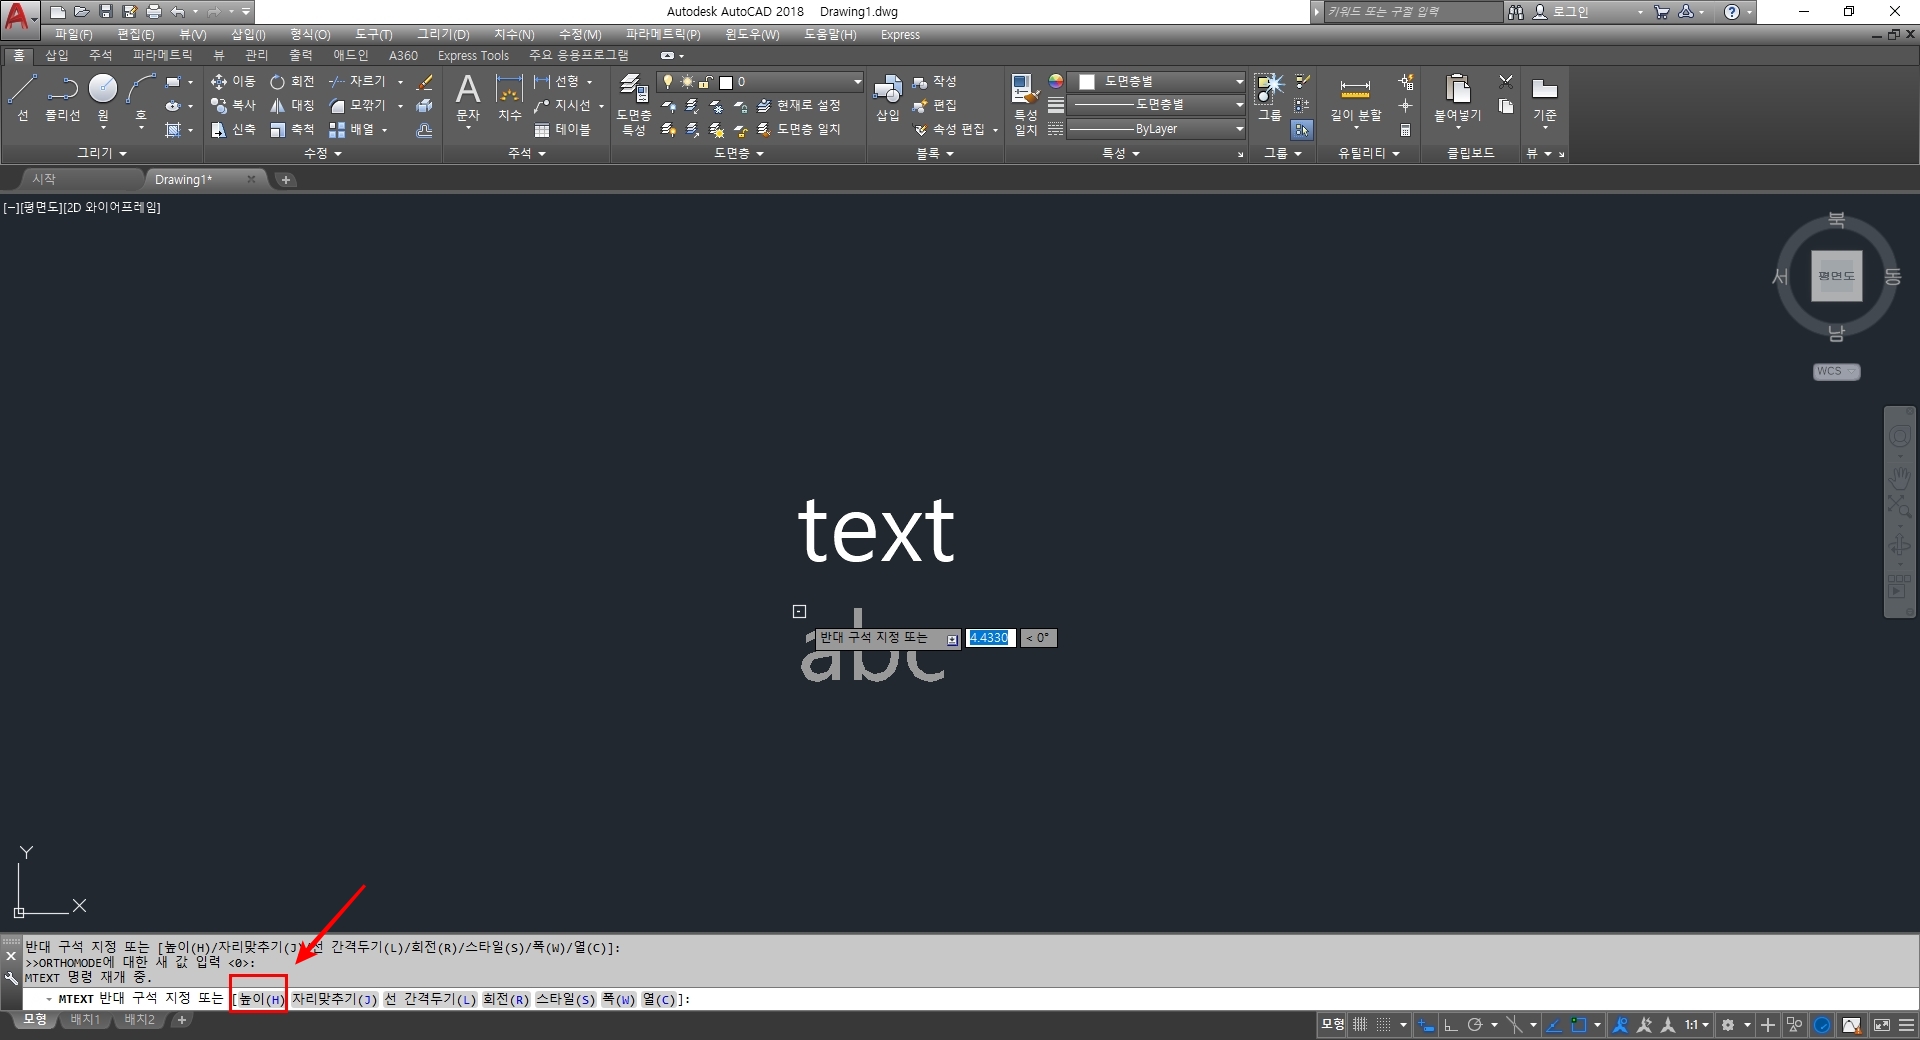Toggle polar tracking in status bar
The width and height of the screenshot is (1920, 1040).
[1474, 1025]
